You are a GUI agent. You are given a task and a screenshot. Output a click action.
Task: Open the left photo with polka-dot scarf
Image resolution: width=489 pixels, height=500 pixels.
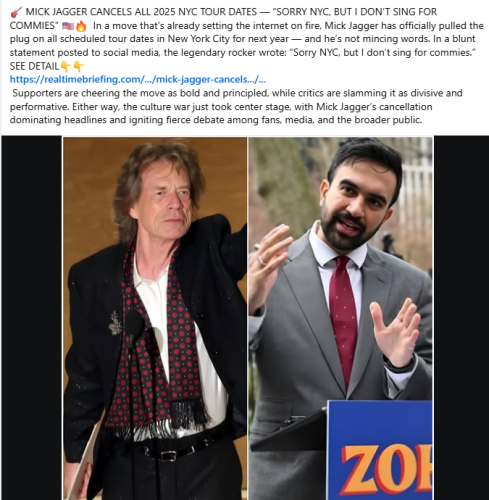tap(155, 318)
